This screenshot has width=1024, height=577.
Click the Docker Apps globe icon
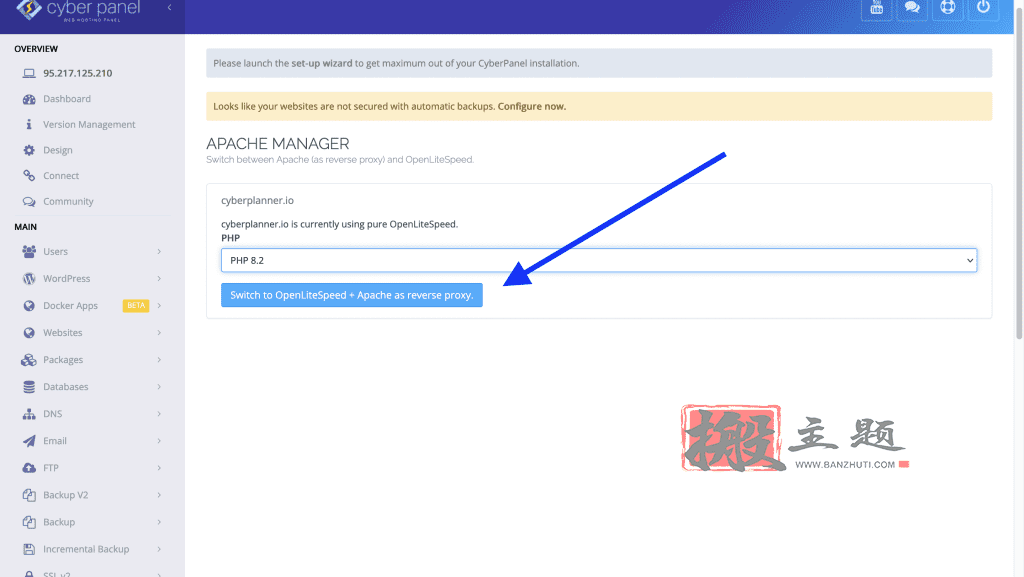[29, 305]
